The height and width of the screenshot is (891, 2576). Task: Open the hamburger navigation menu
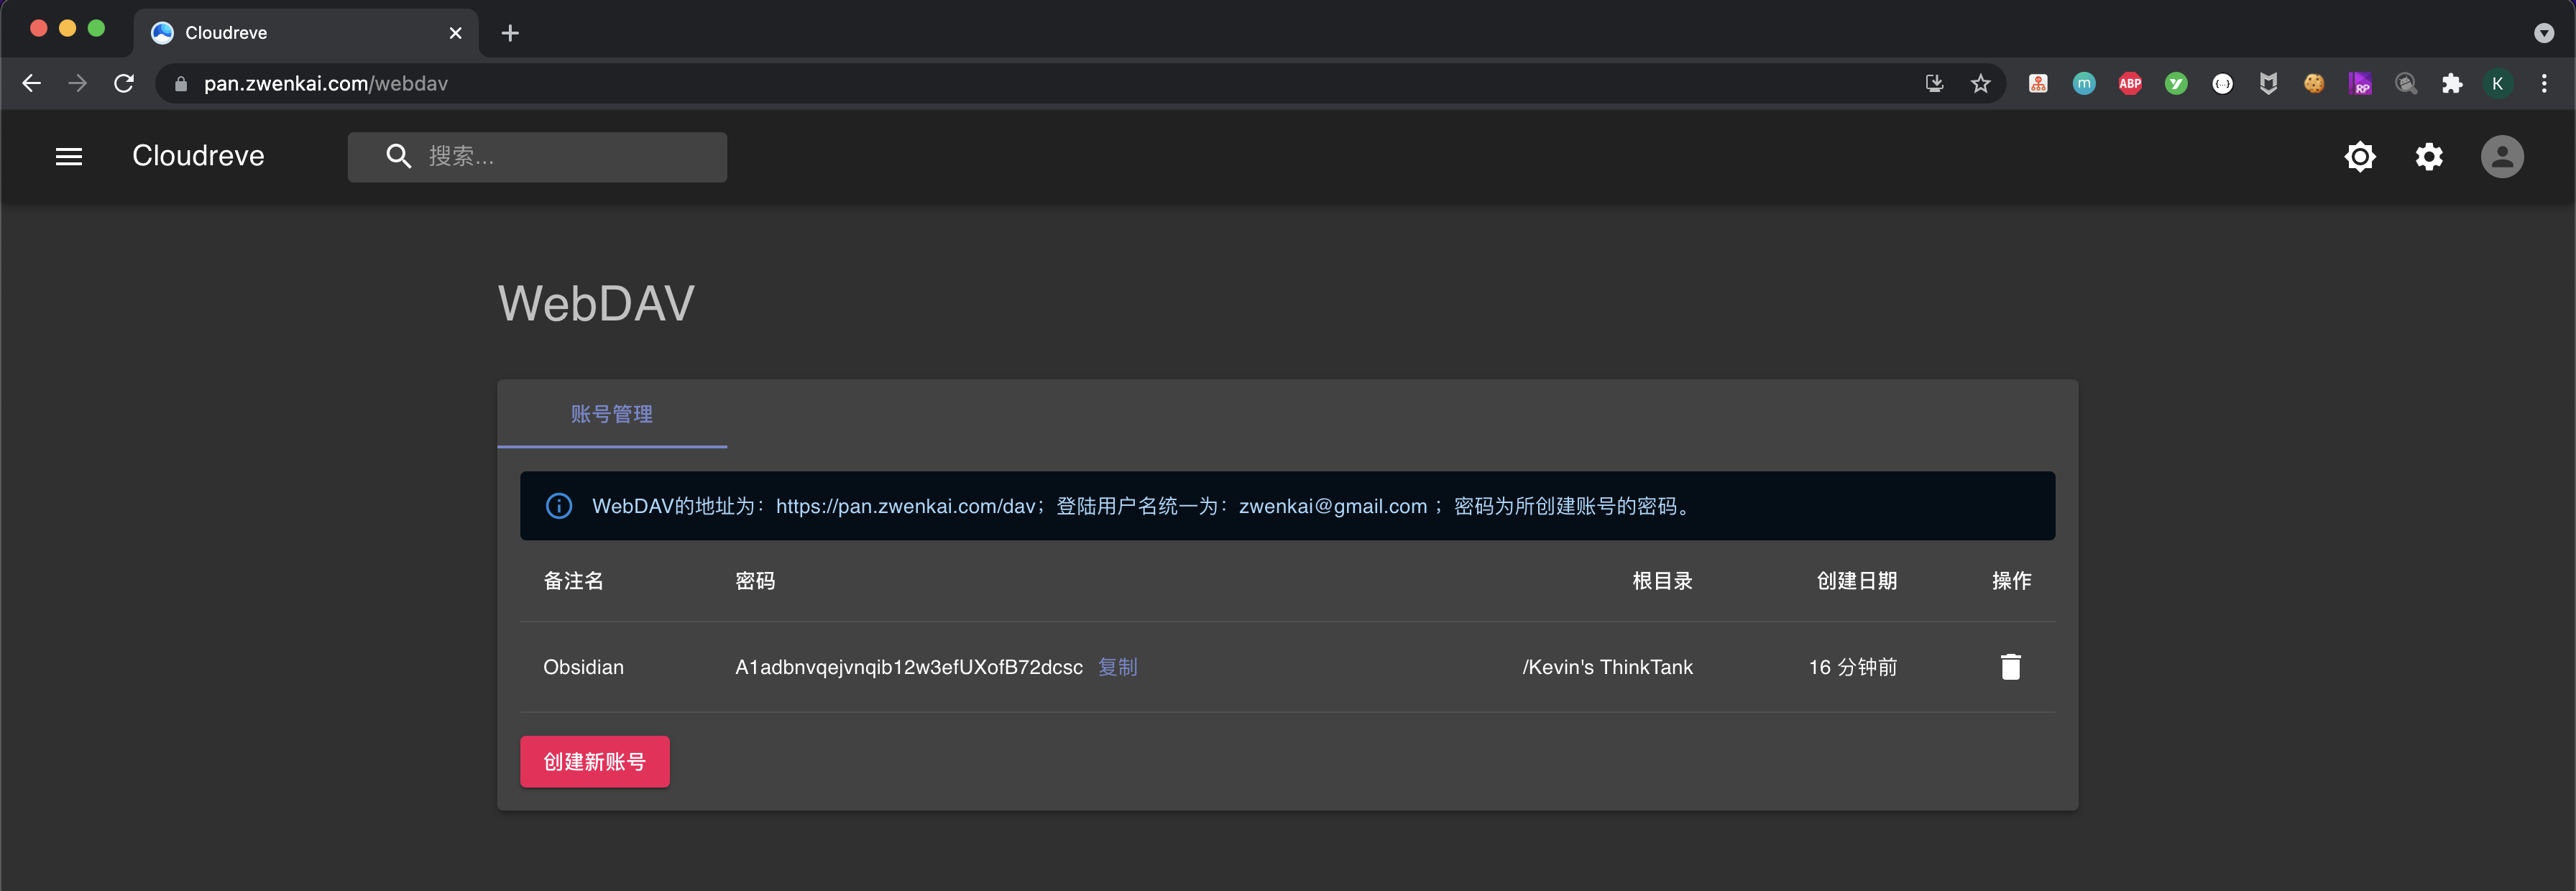tap(69, 157)
